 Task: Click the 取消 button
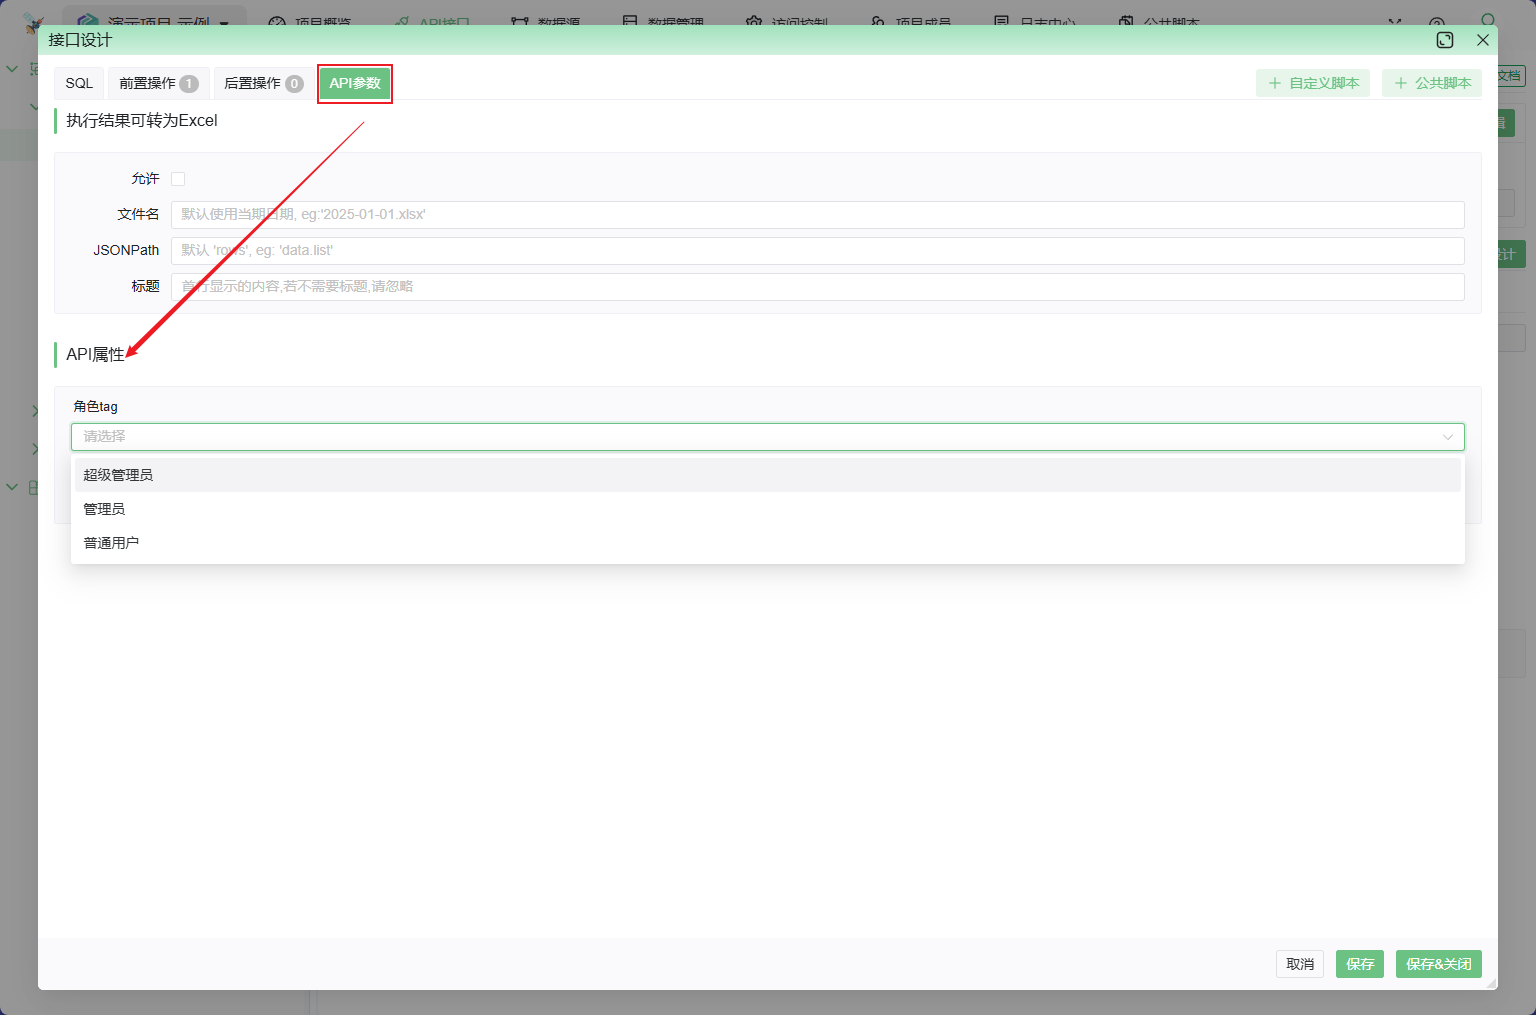coord(1300,964)
